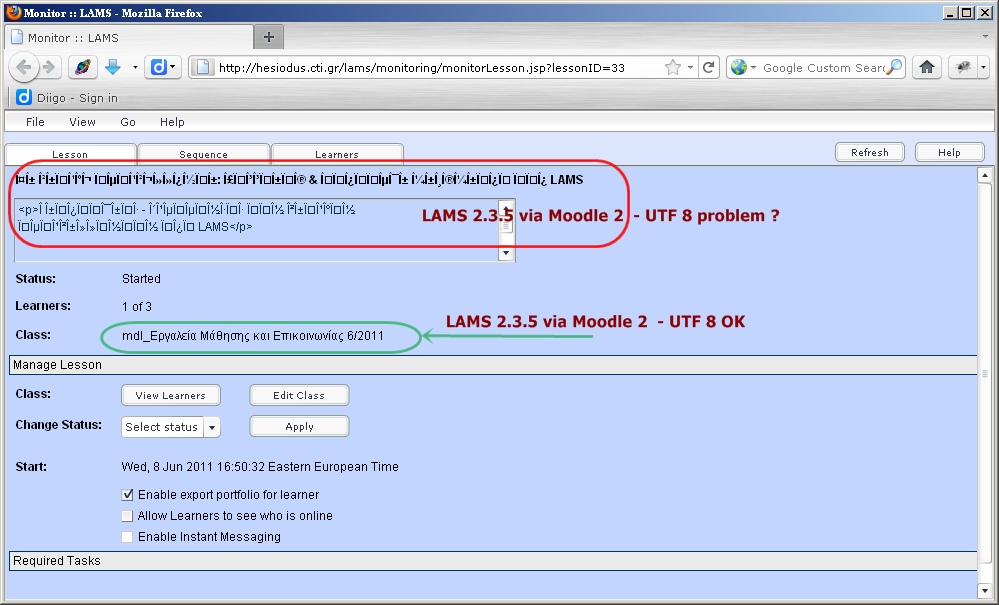Click the Forward navigation arrow
Viewport: 999px width, 605px height.
click(x=49, y=68)
